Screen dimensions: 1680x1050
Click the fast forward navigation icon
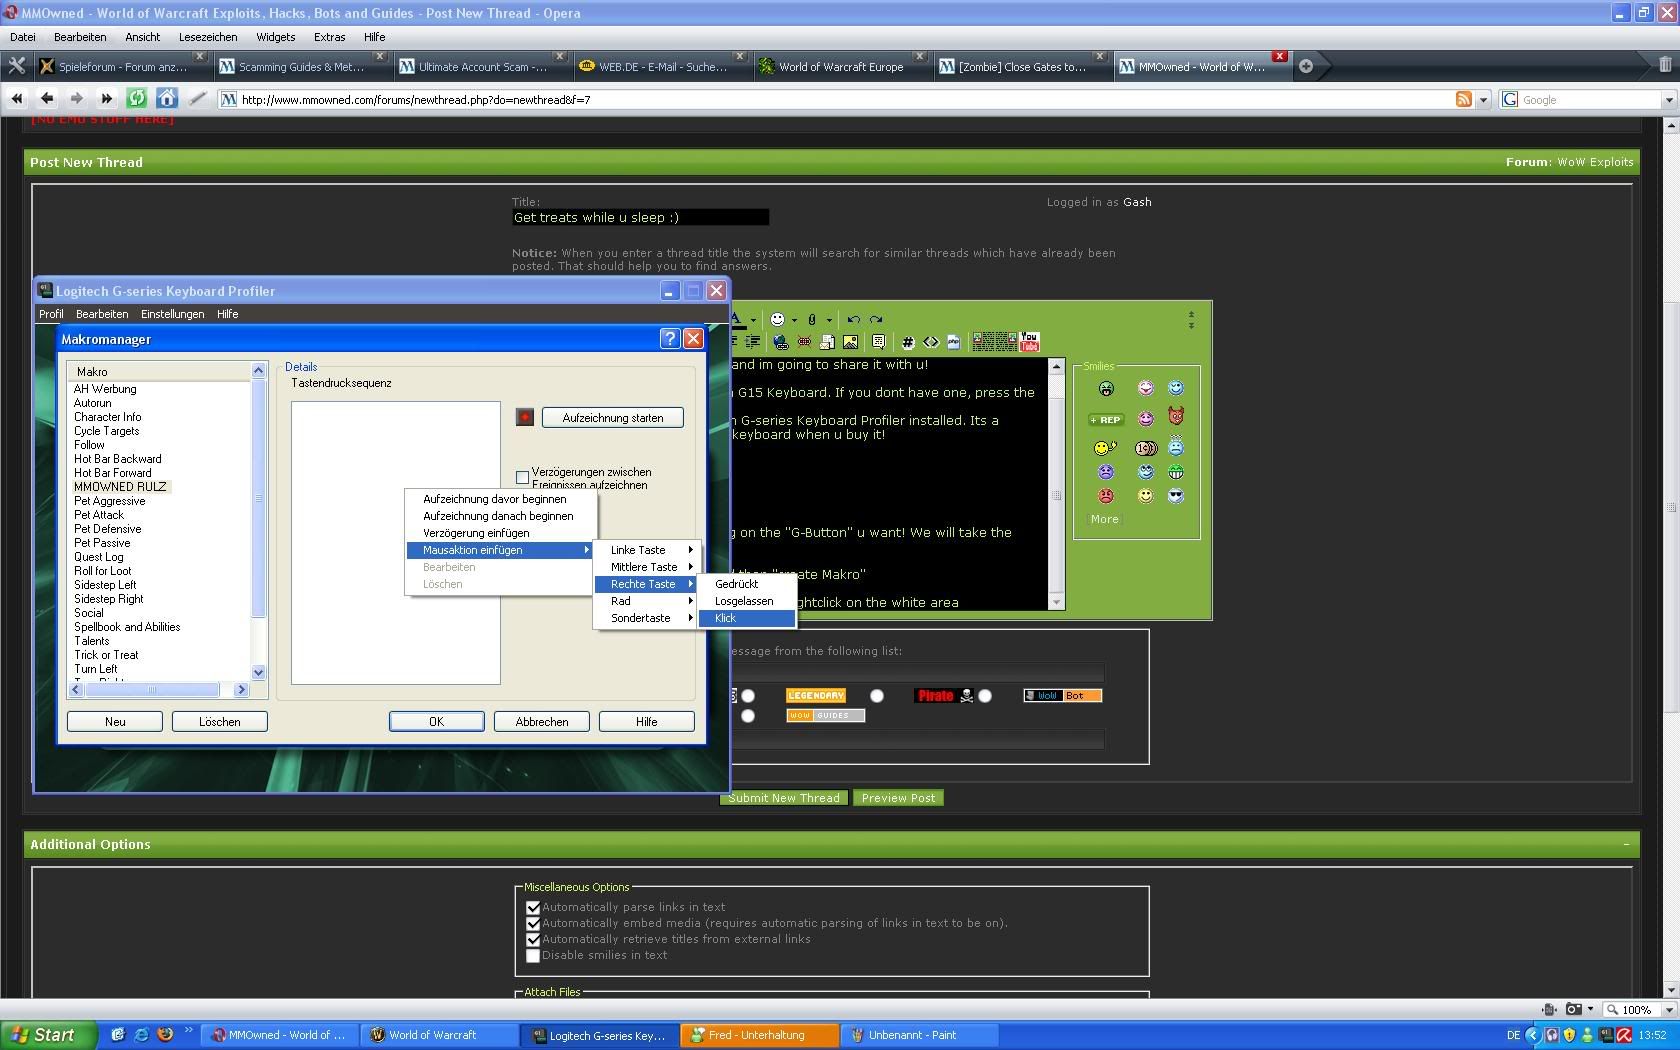coord(107,98)
